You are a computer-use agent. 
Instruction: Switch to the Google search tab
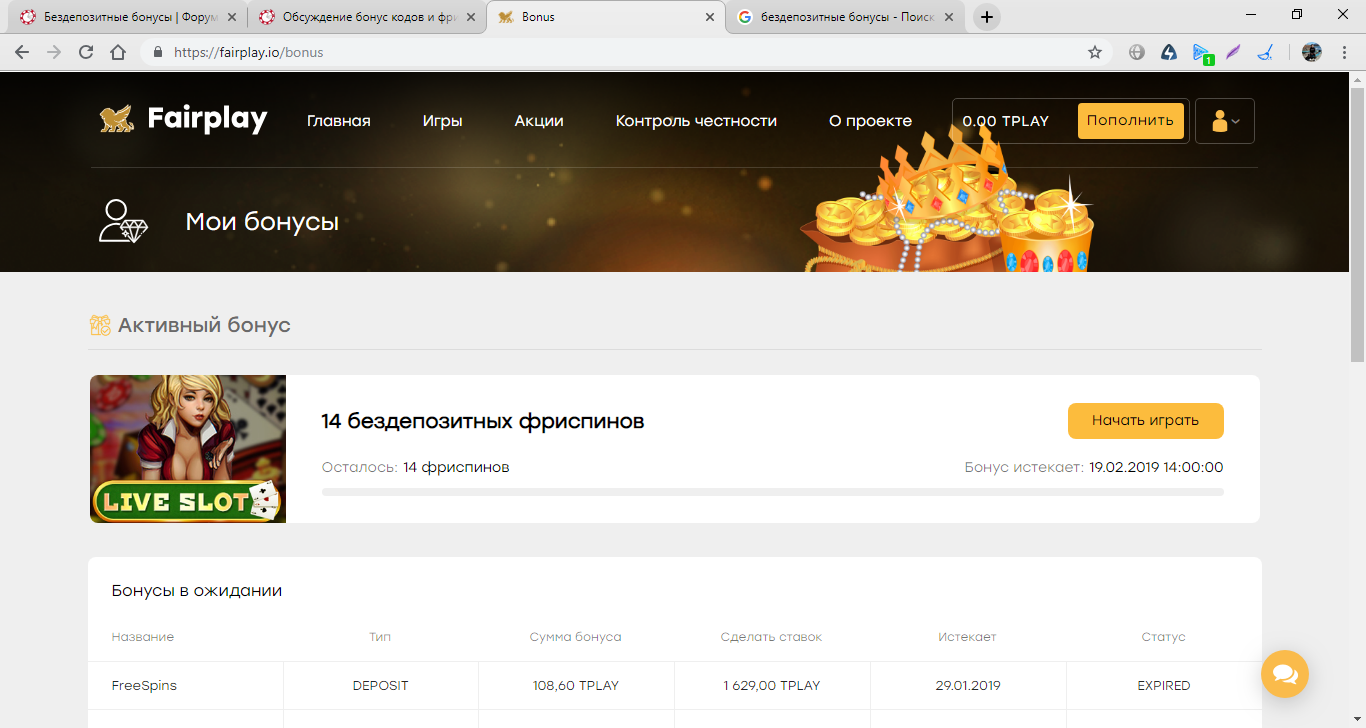(848, 17)
